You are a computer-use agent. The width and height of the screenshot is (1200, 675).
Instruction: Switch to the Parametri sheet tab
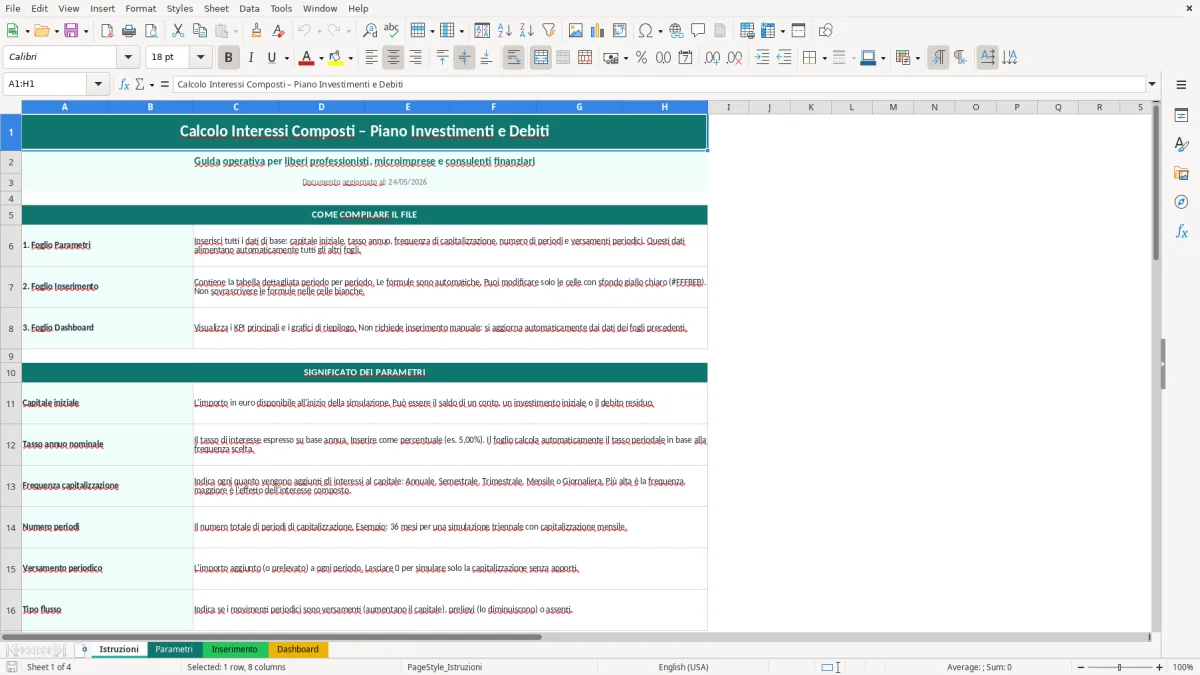(174, 649)
